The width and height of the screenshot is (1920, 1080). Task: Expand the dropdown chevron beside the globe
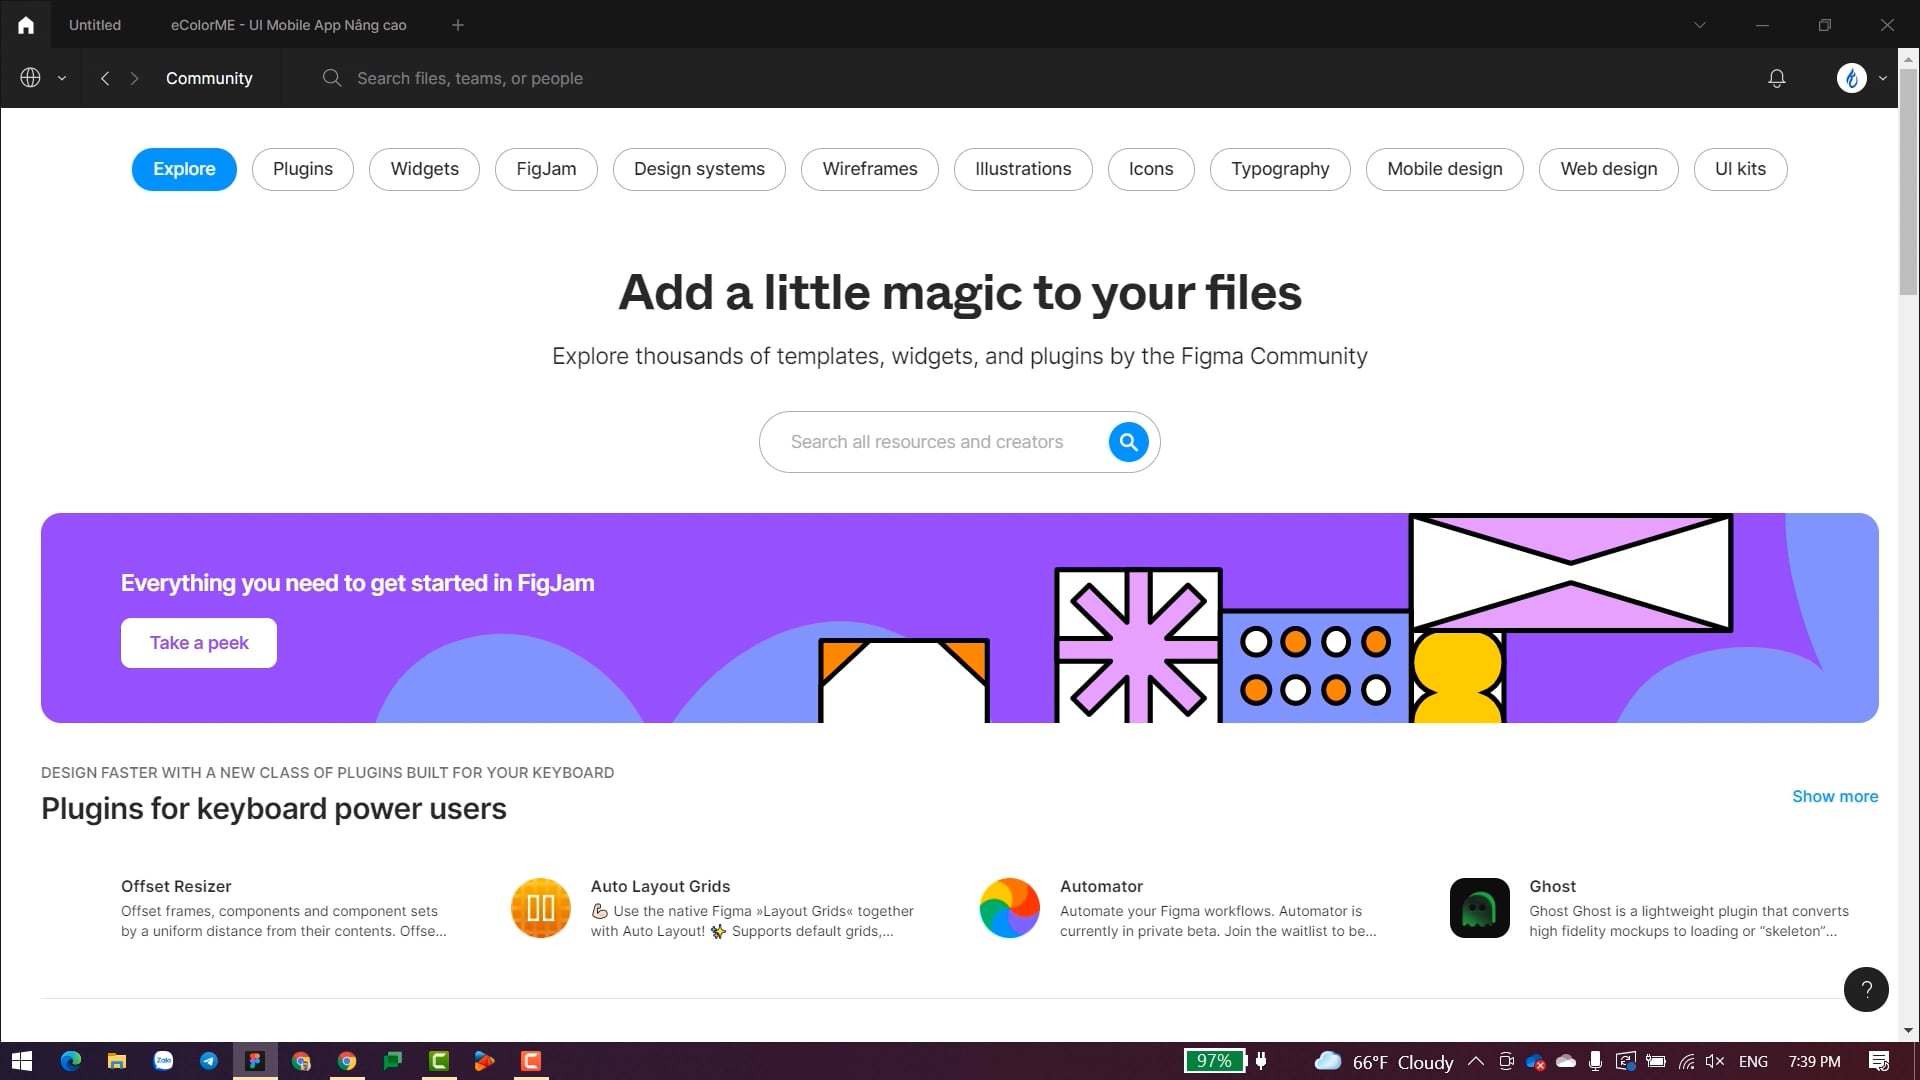62,78
